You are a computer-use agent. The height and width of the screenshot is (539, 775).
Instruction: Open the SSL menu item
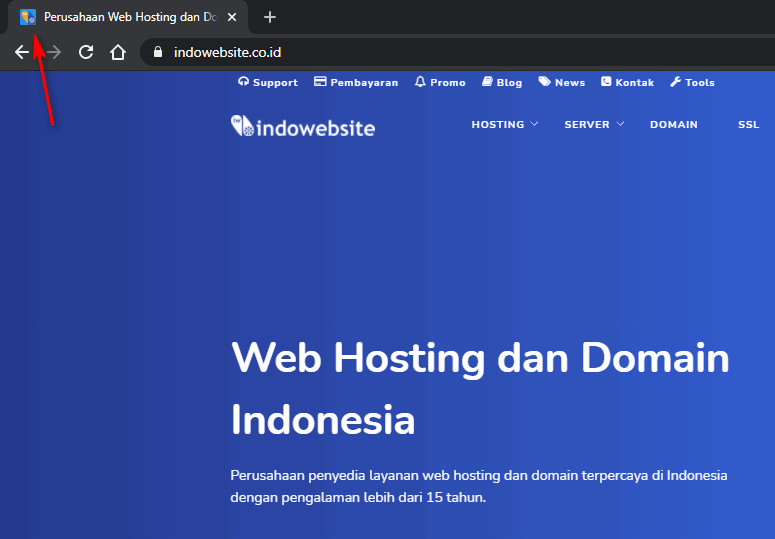[748, 124]
